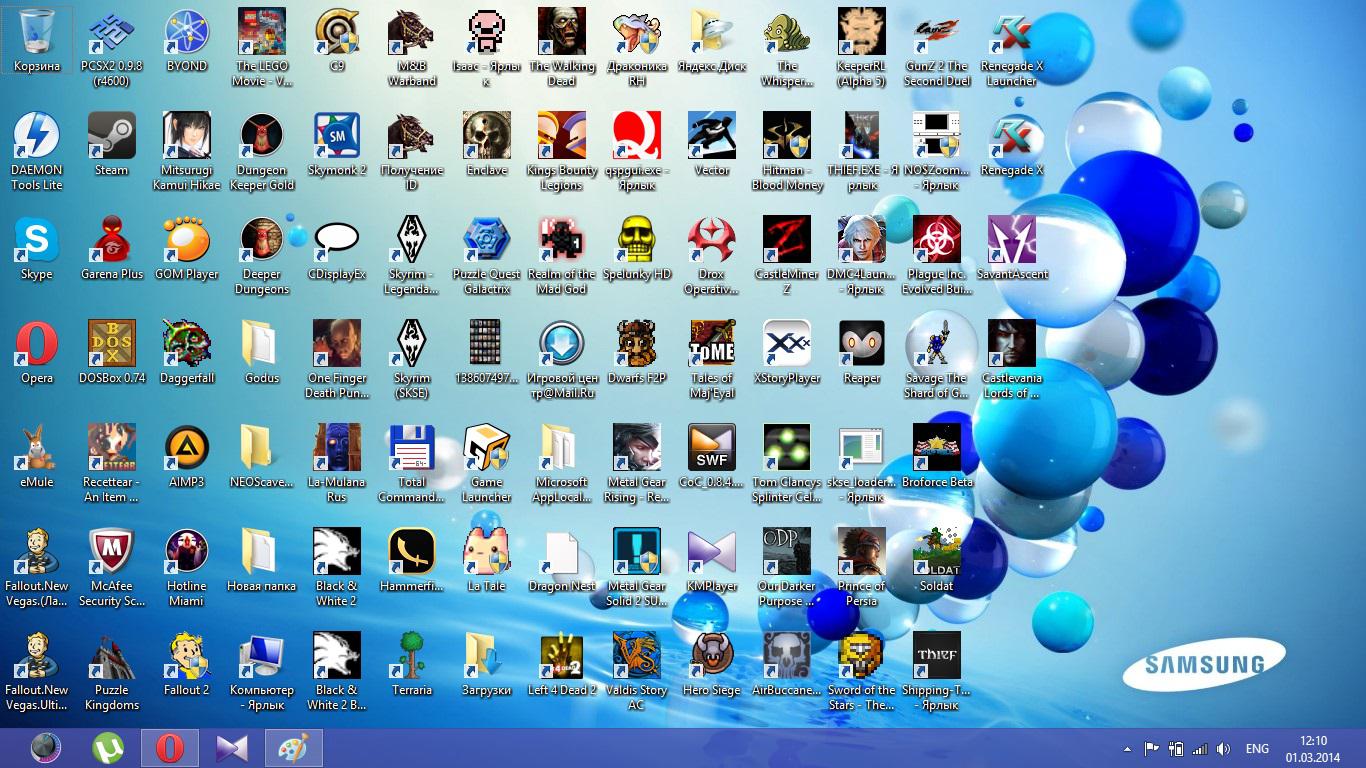1366x768 pixels.
Task: Select the Total Commander shortcut
Action: click(x=412, y=449)
